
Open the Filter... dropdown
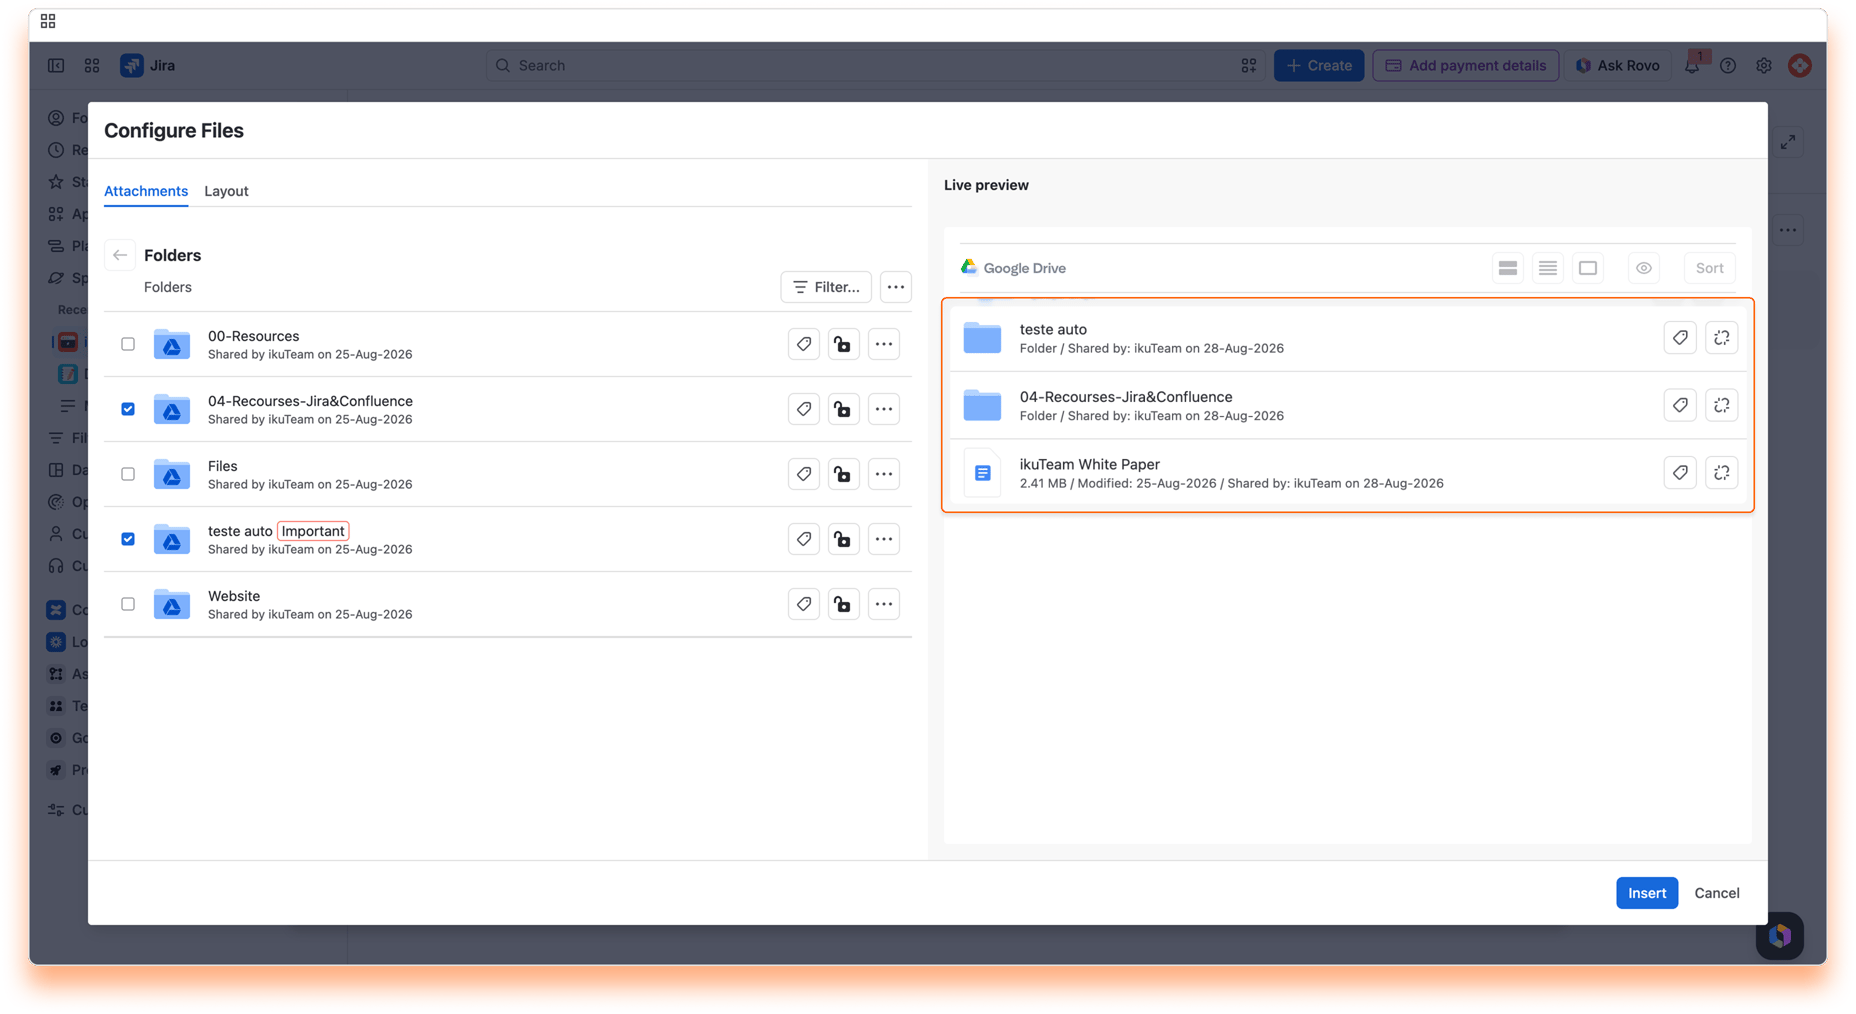coord(826,287)
